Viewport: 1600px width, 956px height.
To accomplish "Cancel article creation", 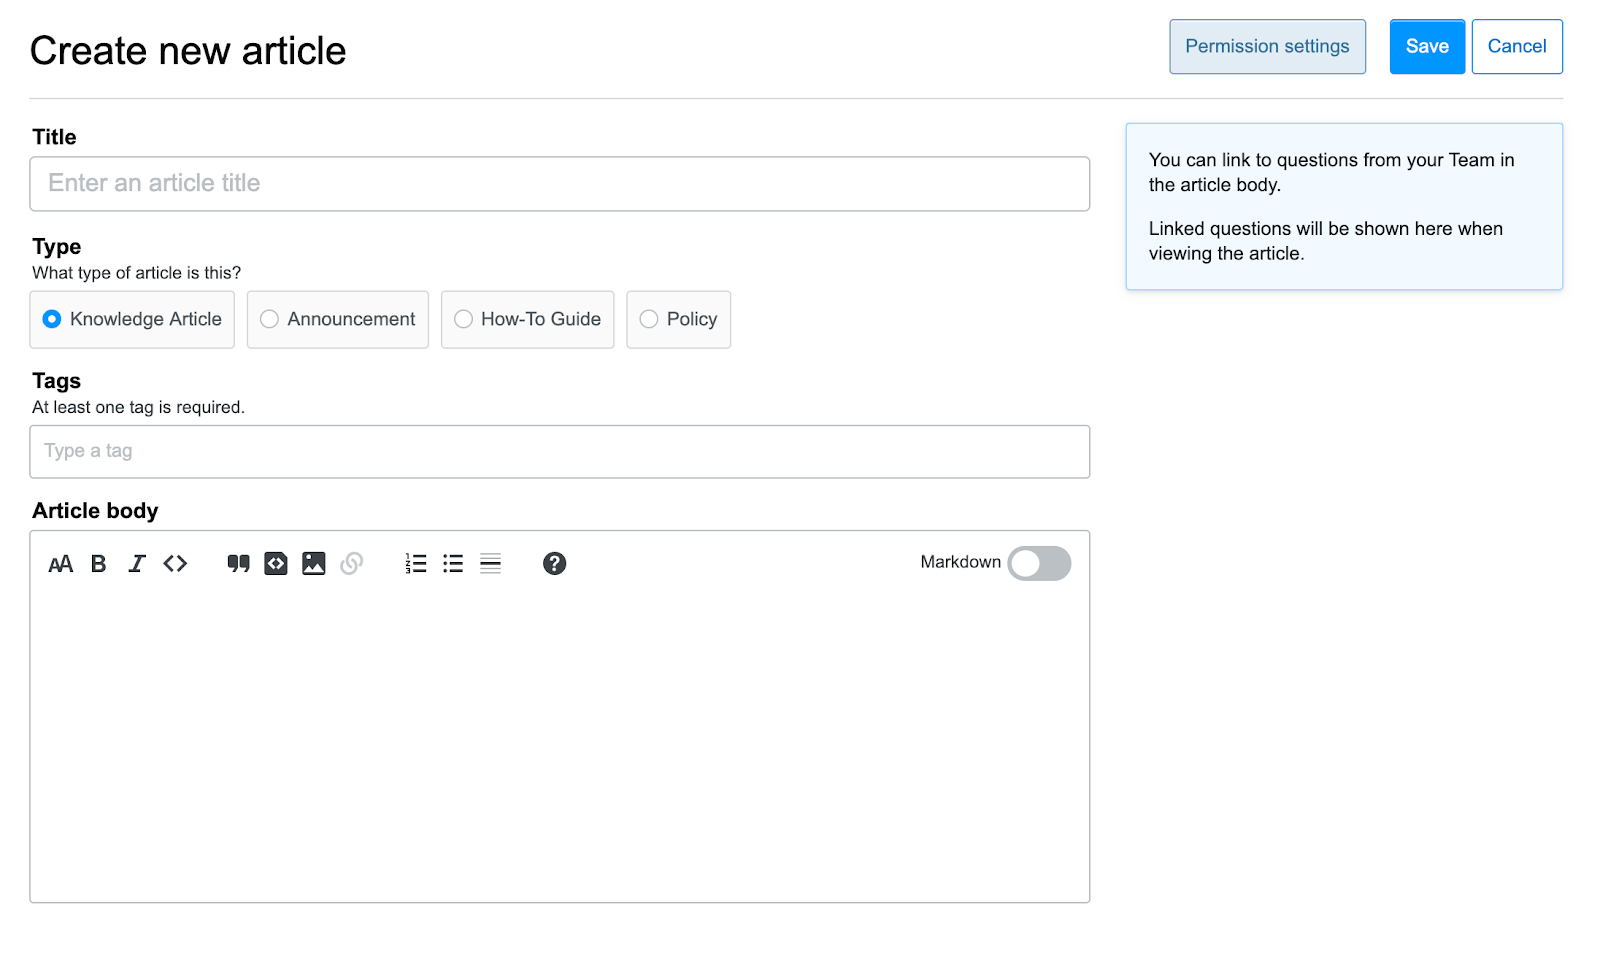I will pos(1517,47).
